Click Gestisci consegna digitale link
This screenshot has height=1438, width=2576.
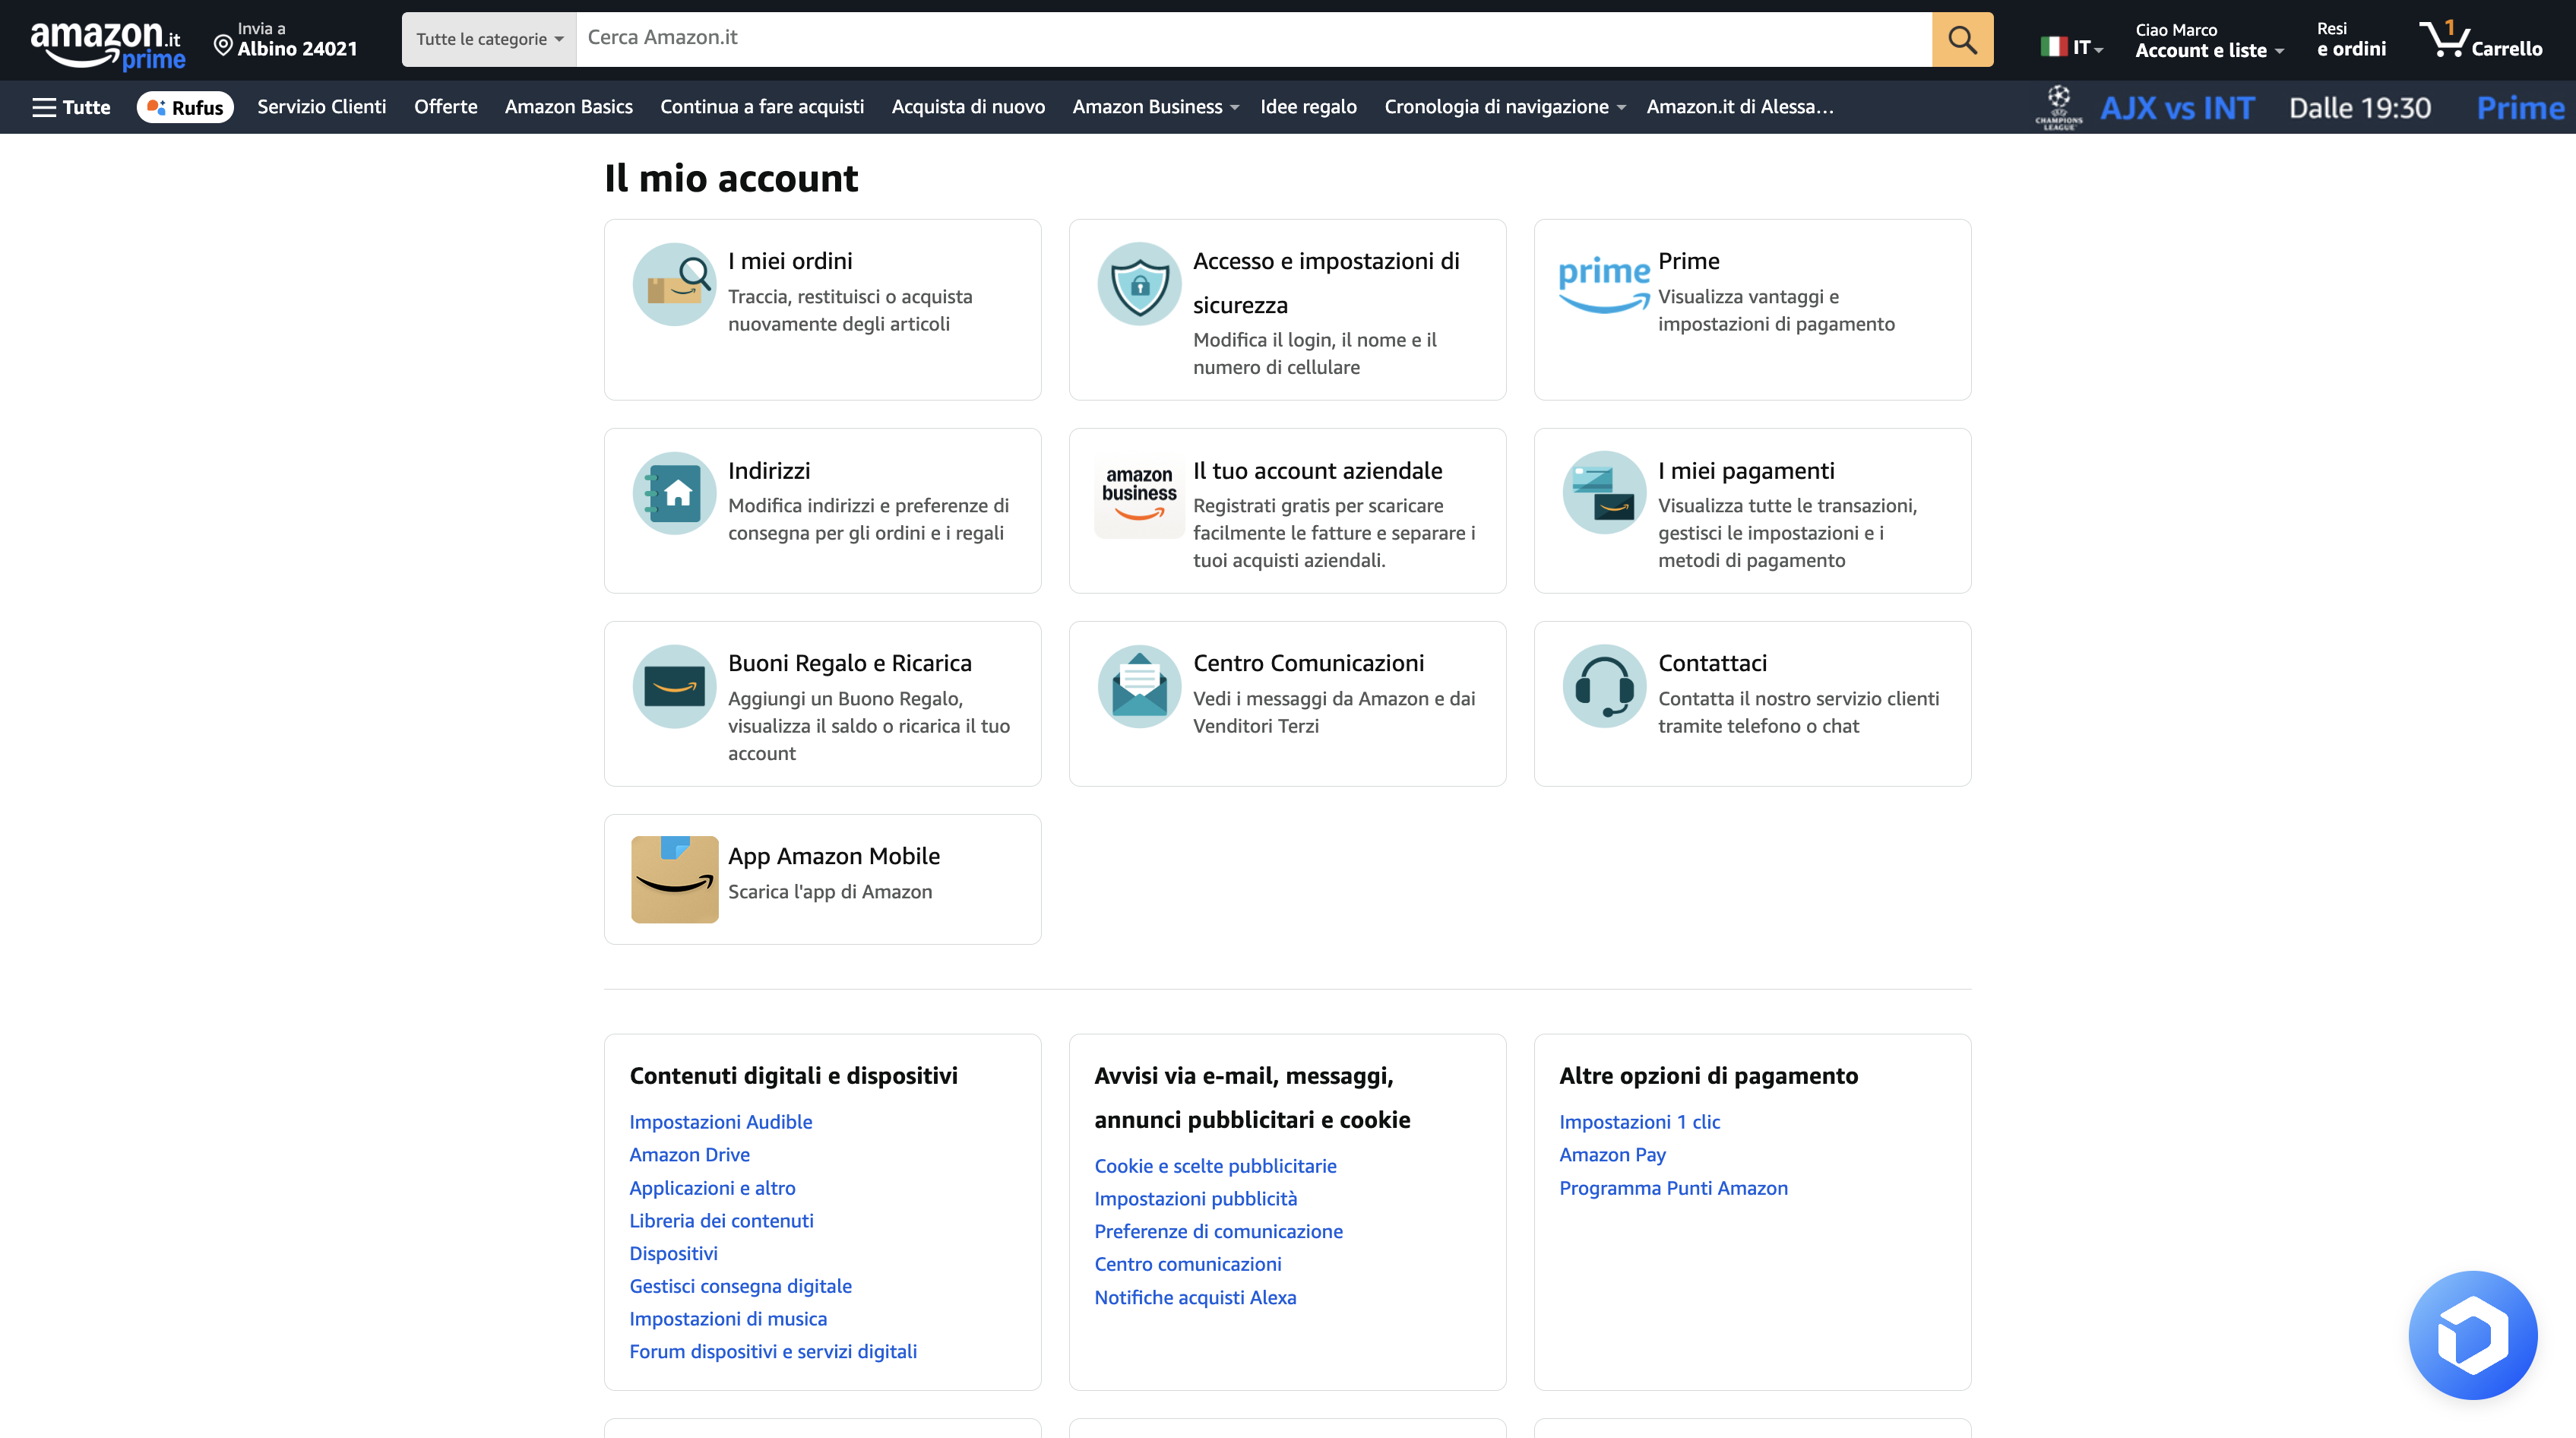tap(740, 1287)
